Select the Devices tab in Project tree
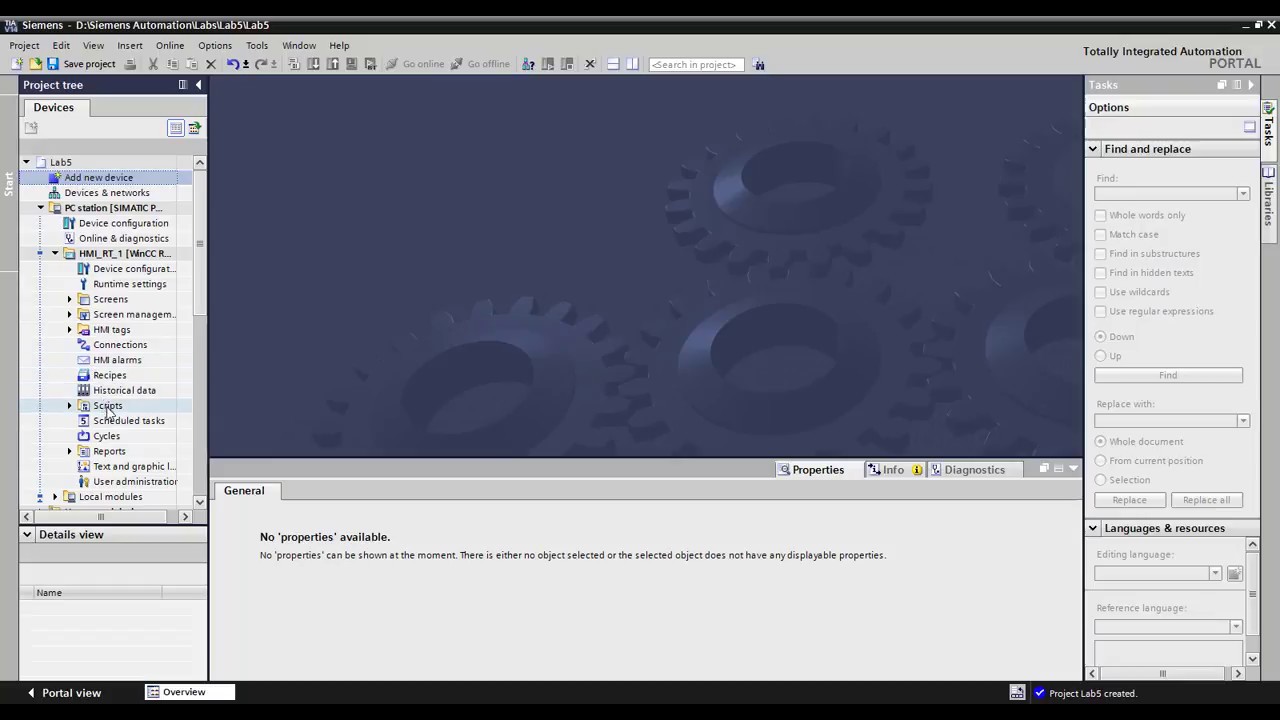Screen dimensions: 1280x720 click(54, 107)
